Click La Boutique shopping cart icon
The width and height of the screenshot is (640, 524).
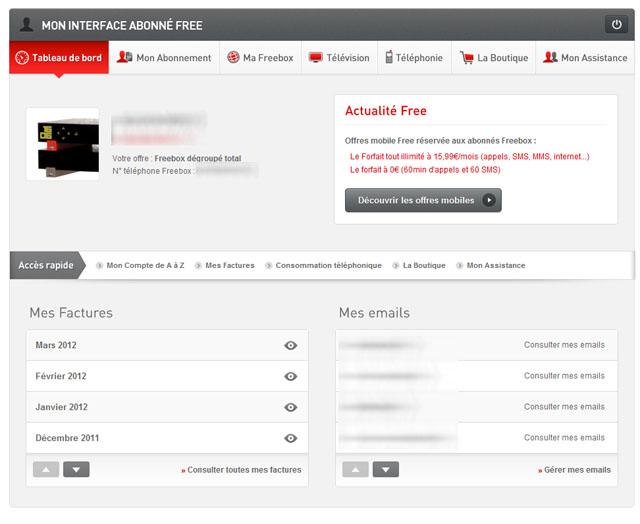466,58
